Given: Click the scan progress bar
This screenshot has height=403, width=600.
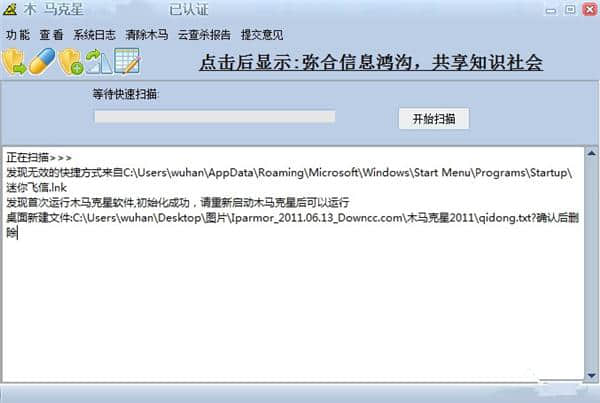Looking at the screenshot, I should (215, 117).
